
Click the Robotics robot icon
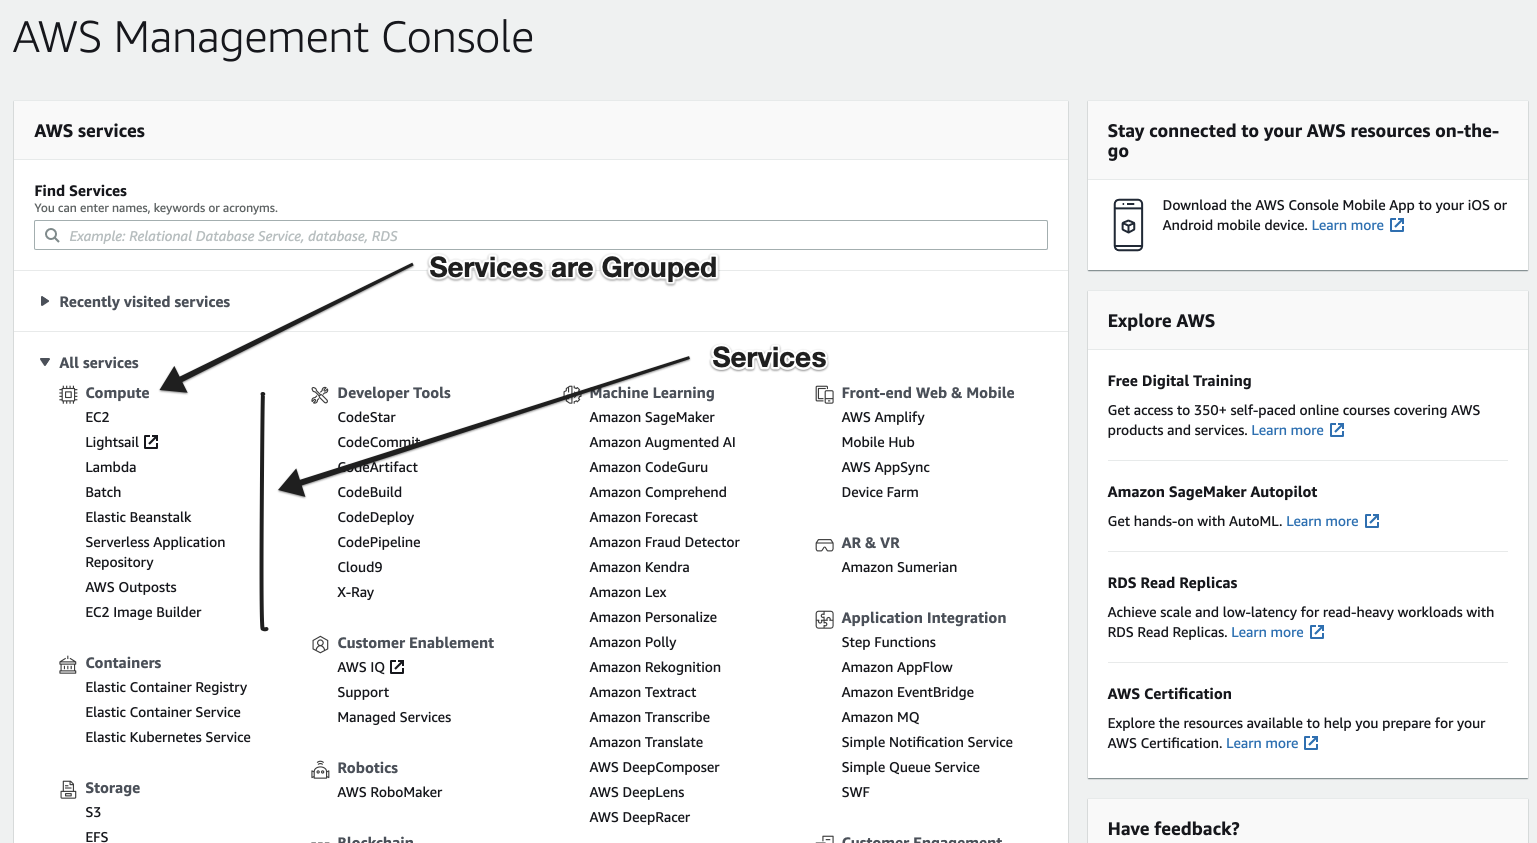pos(320,769)
